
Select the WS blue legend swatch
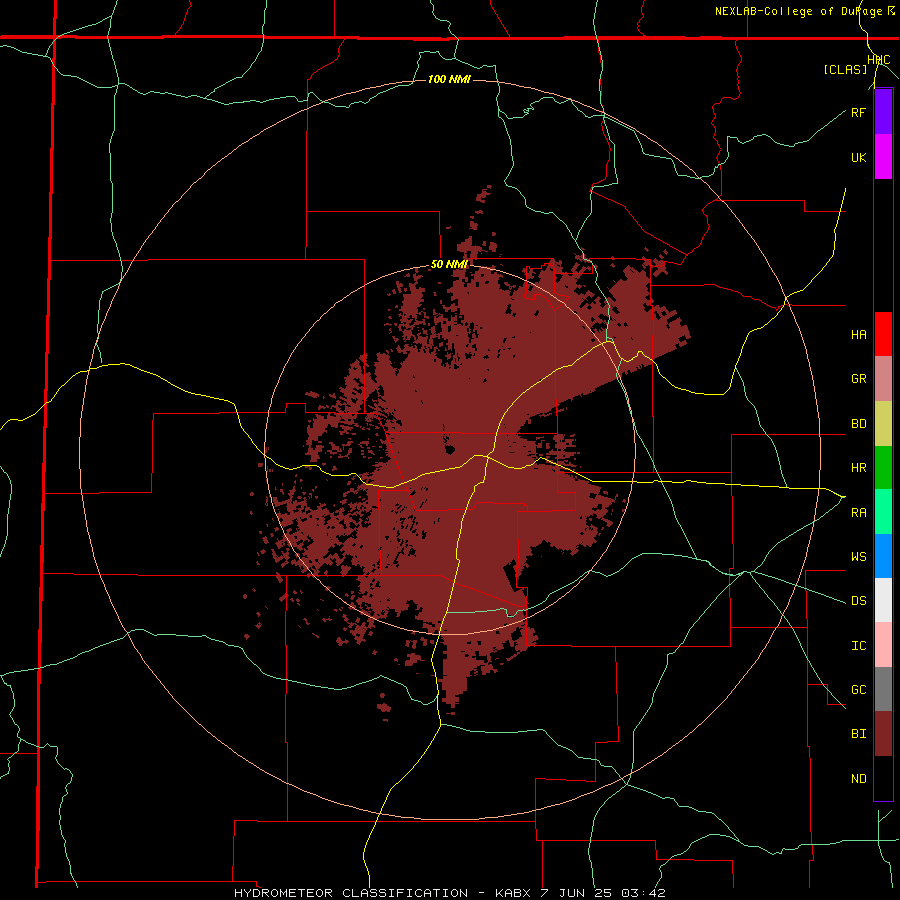tap(883, 556)
